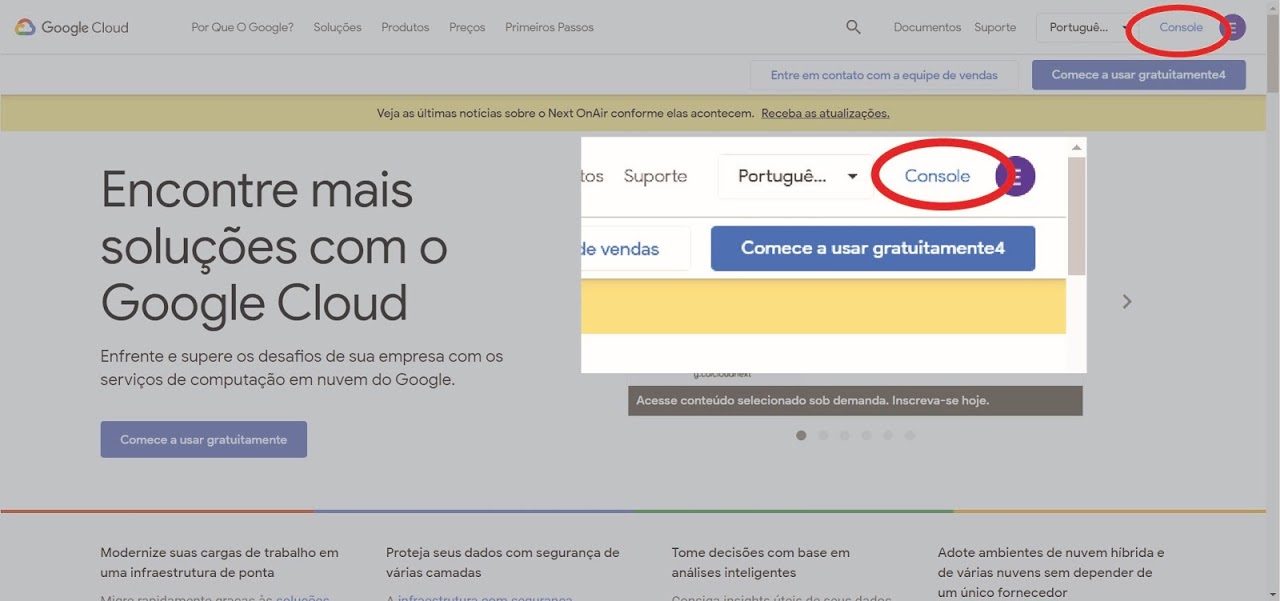This screenshot has width=1280, height=601.
Task: Click the purple avatar inside the magnified inset
Action: (1017, 177)
